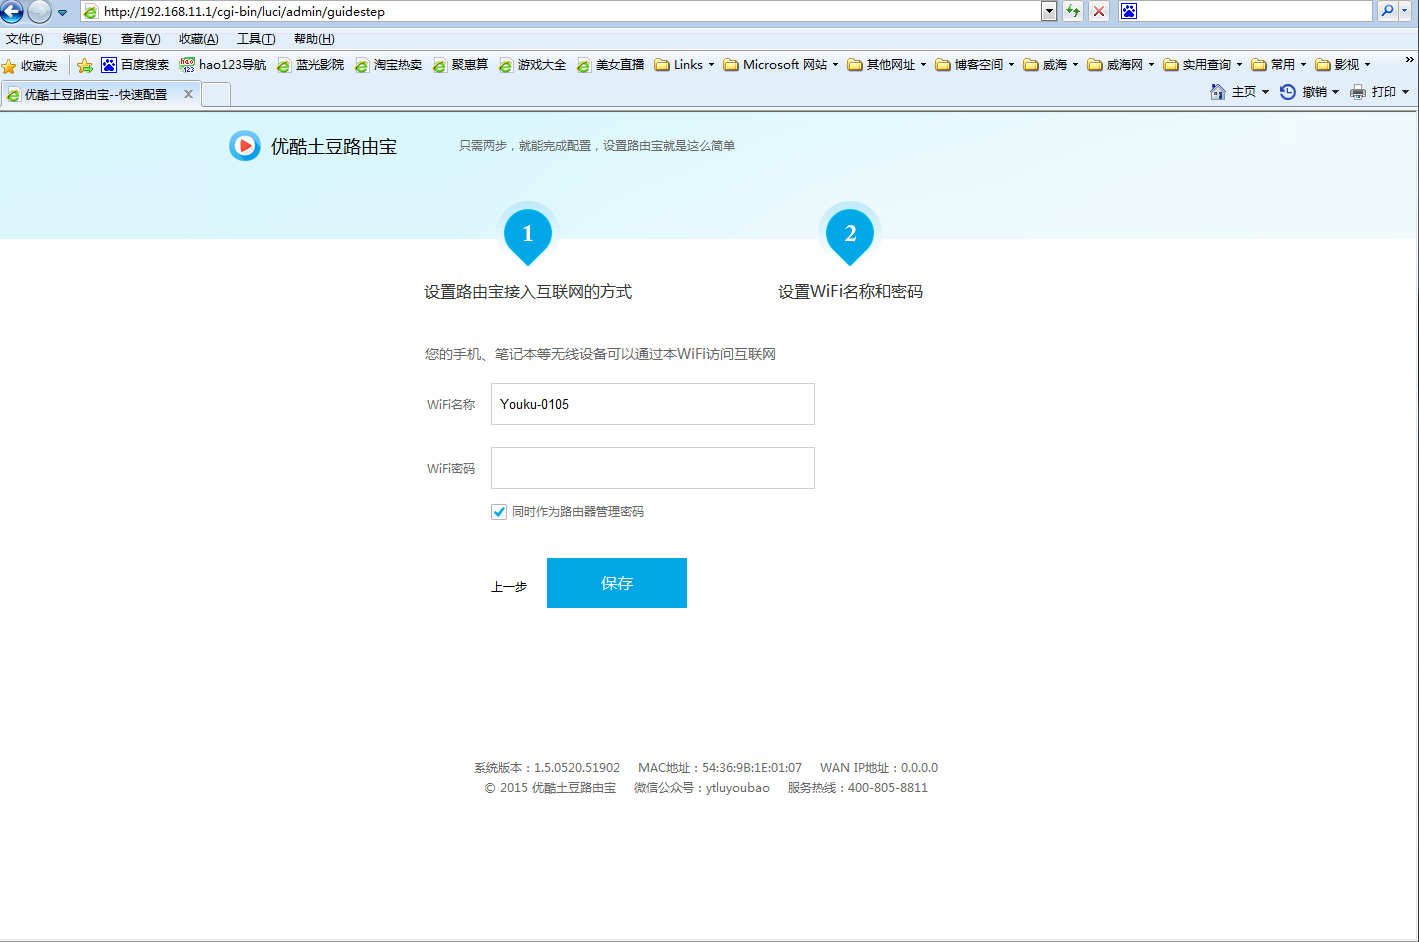The image size is (1419, 942).
Task: Open the 编辑(E) menu
Action: [82, 39]
